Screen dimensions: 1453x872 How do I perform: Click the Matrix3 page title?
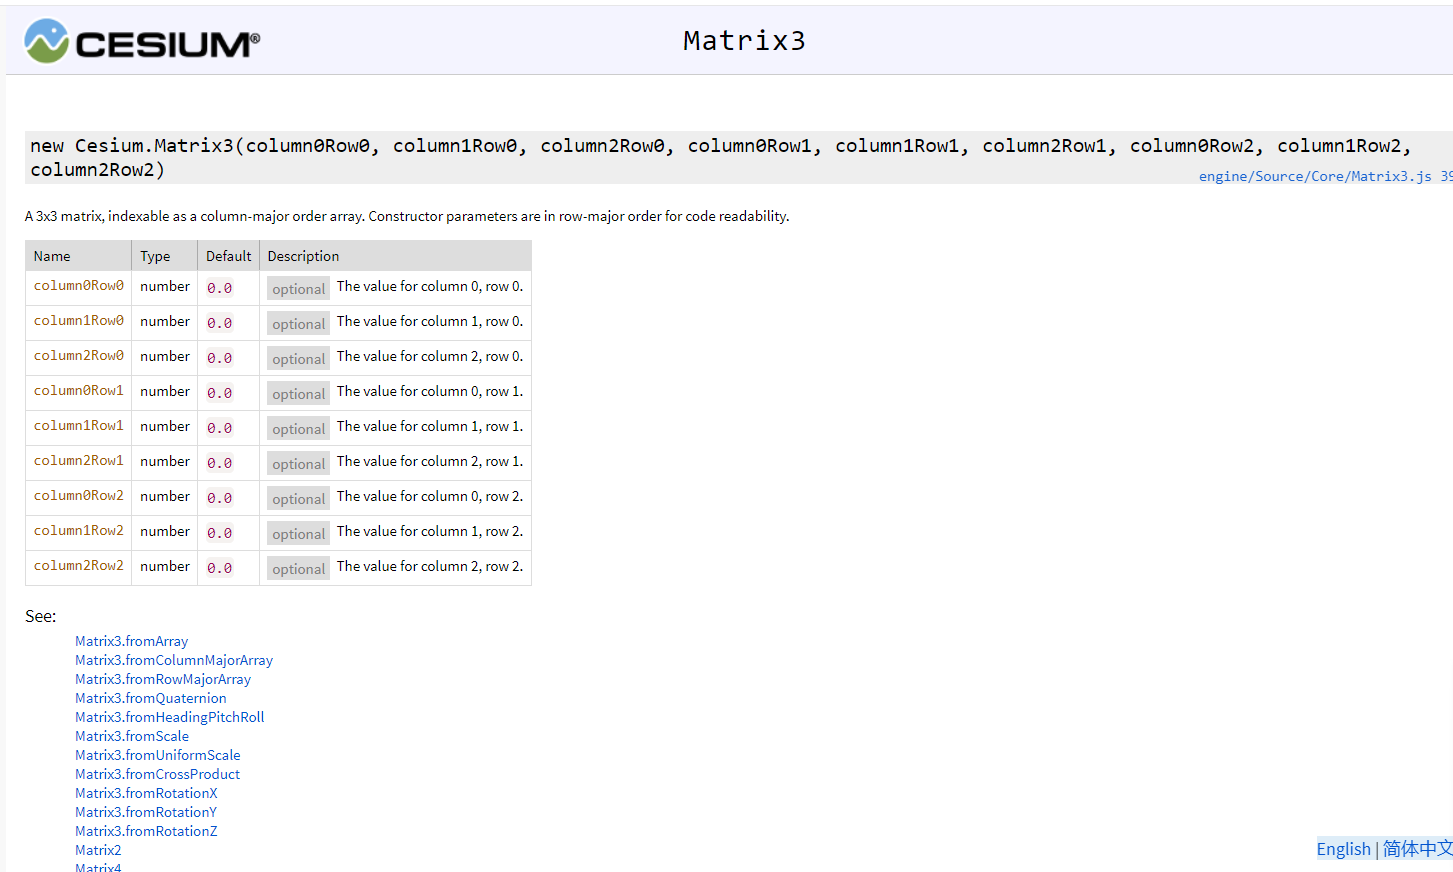pyautogui.click(x=744, y=41)
